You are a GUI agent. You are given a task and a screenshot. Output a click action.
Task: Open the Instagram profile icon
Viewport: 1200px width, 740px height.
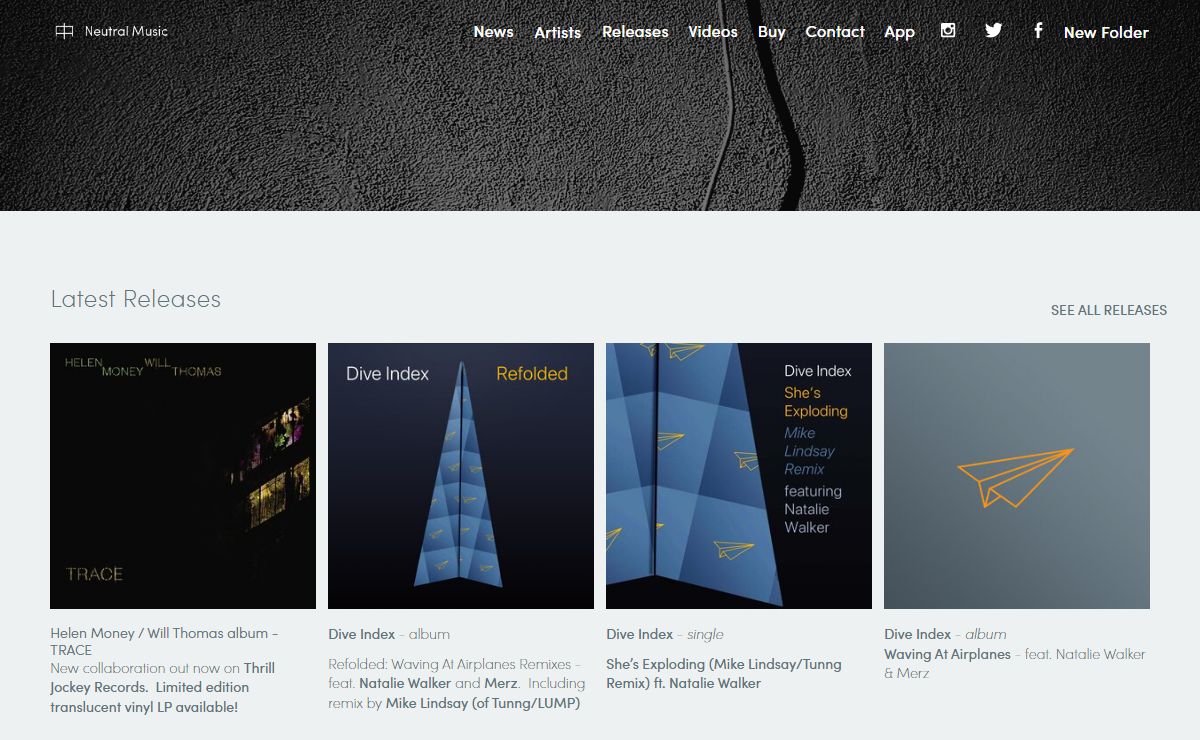948,30
